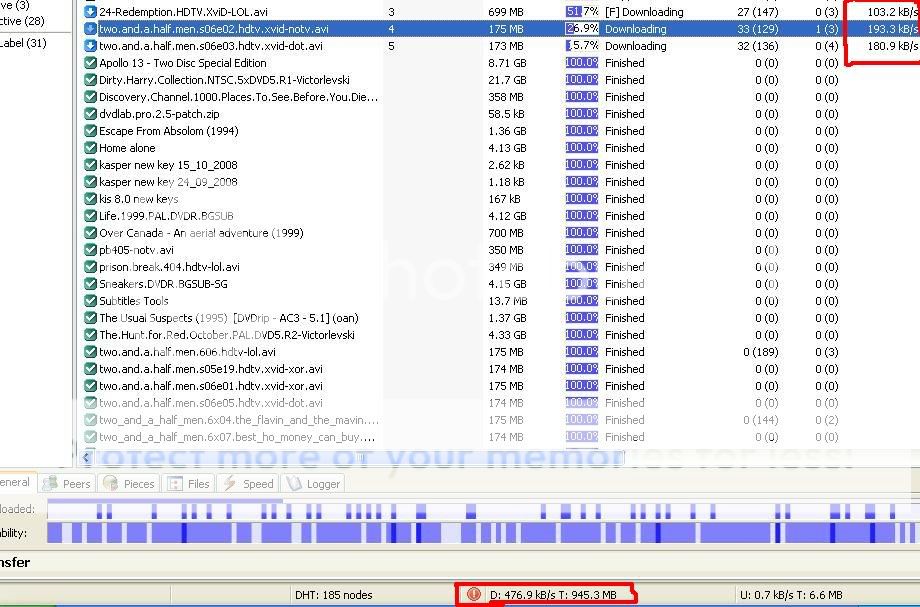920x607 pixels.
Task: Click the green finished checkmark beside Apollo 13
Action: [x=91, y=63]
